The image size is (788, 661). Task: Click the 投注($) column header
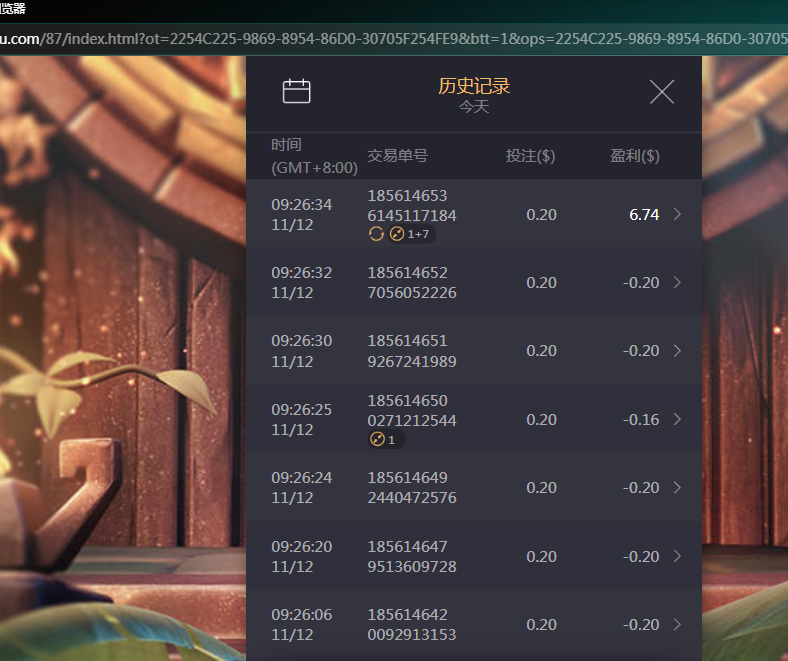point(530,156)
